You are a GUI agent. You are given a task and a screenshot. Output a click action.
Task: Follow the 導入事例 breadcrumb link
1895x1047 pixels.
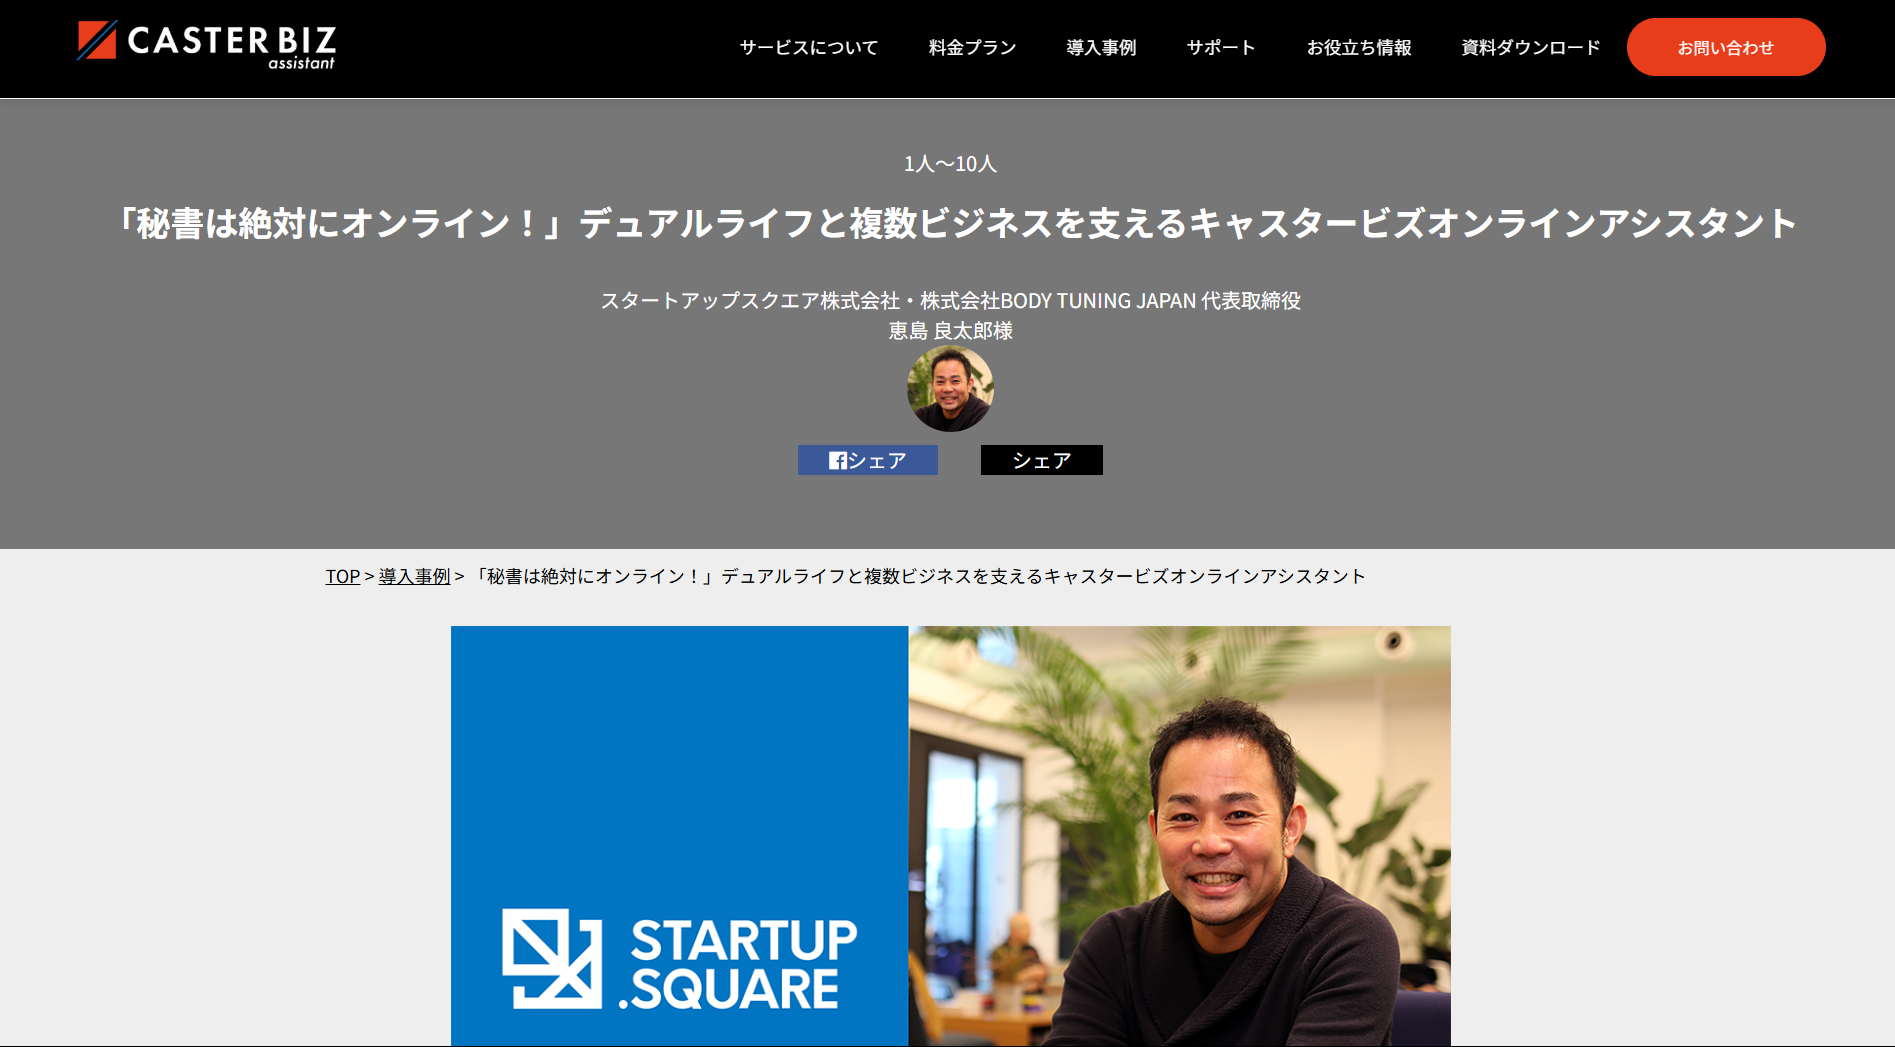(x=414, y=576)
